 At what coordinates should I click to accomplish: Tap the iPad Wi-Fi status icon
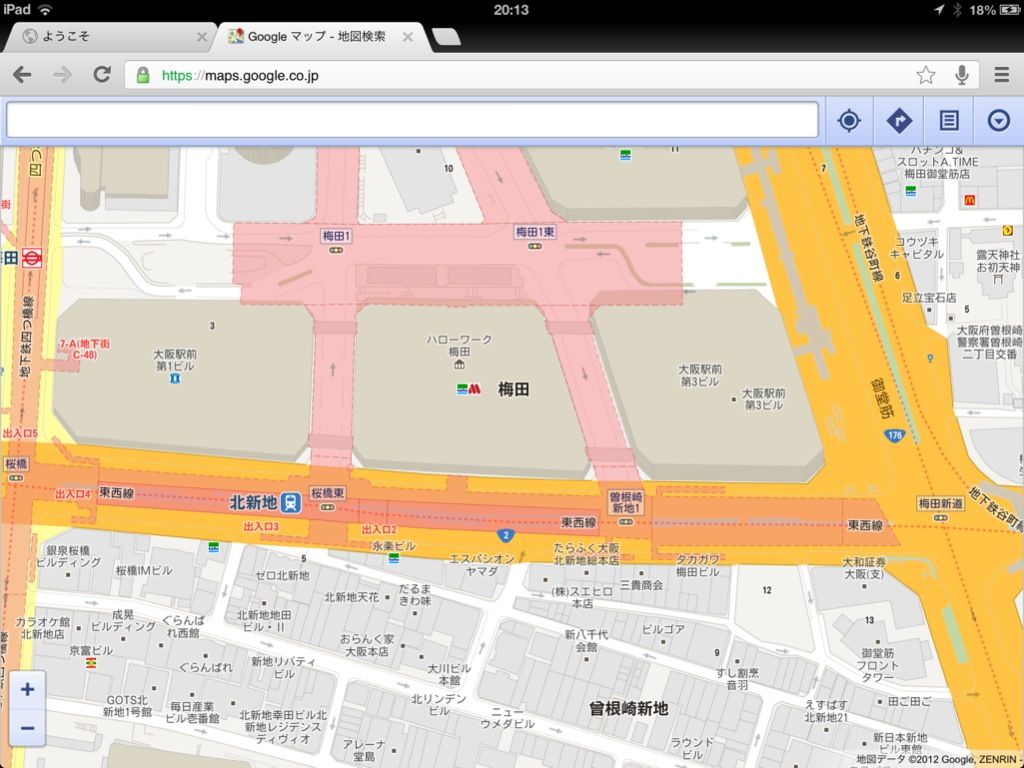click(45, 9)
